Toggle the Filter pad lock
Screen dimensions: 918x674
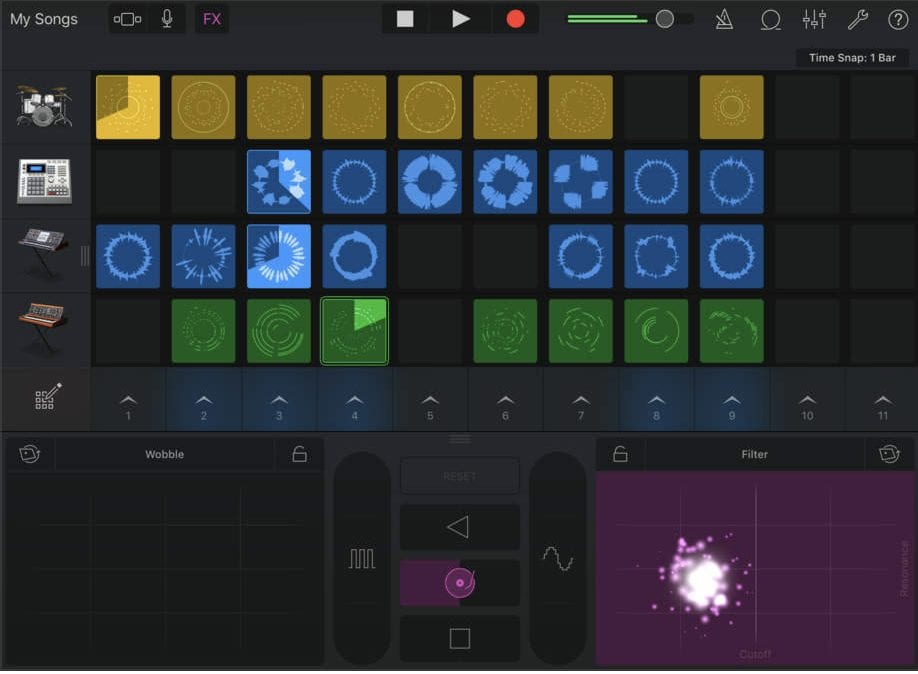point(620,454)
